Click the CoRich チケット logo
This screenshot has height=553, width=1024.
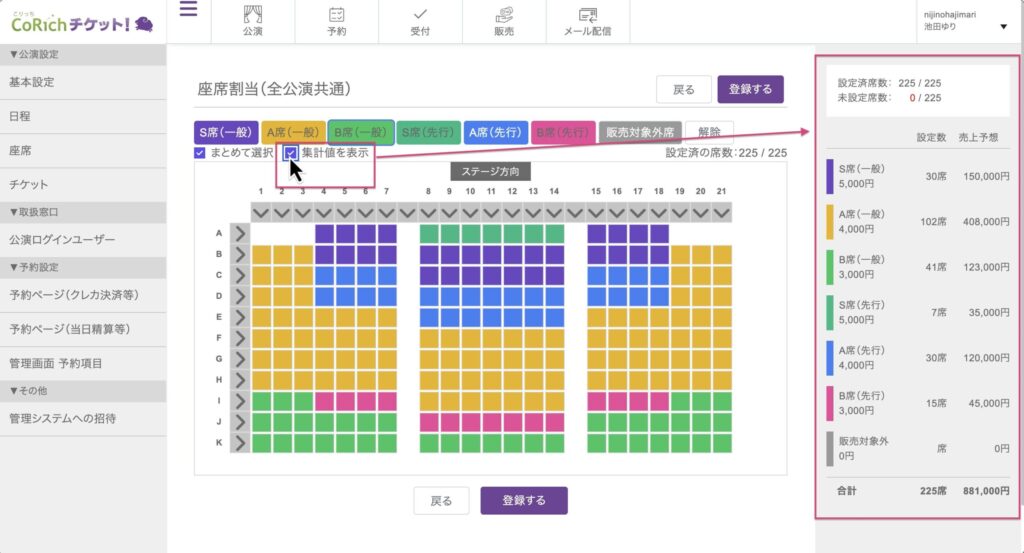pyautogui.click(x=81, y=22)
